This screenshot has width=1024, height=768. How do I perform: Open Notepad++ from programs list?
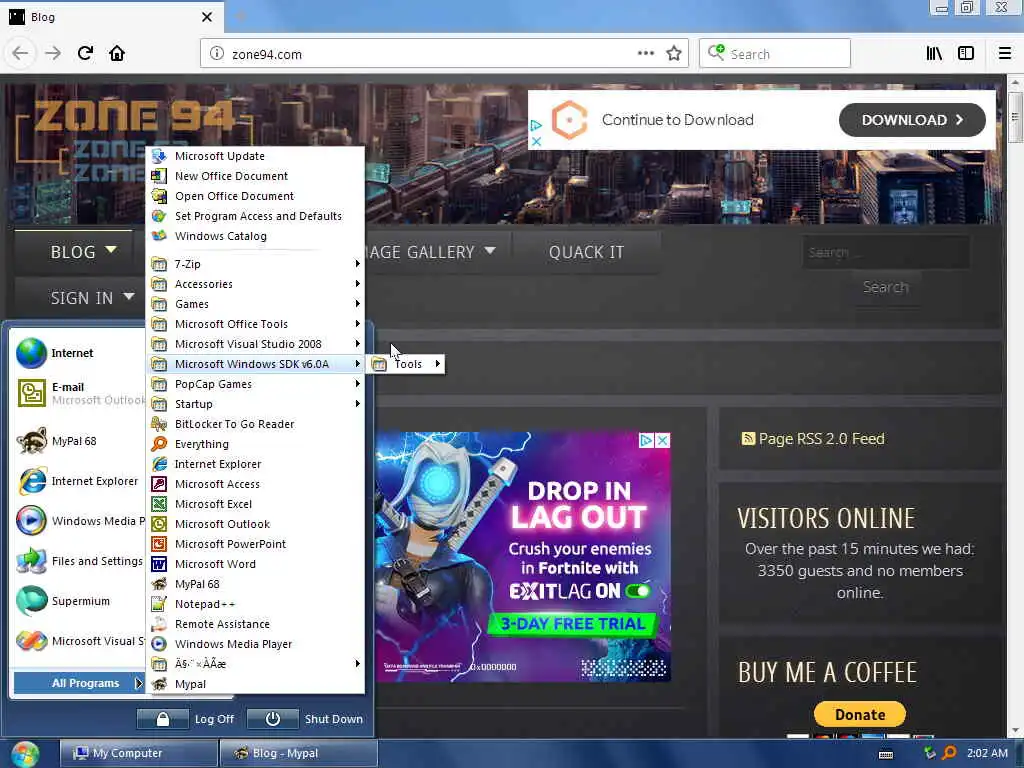tap(255, 604)
